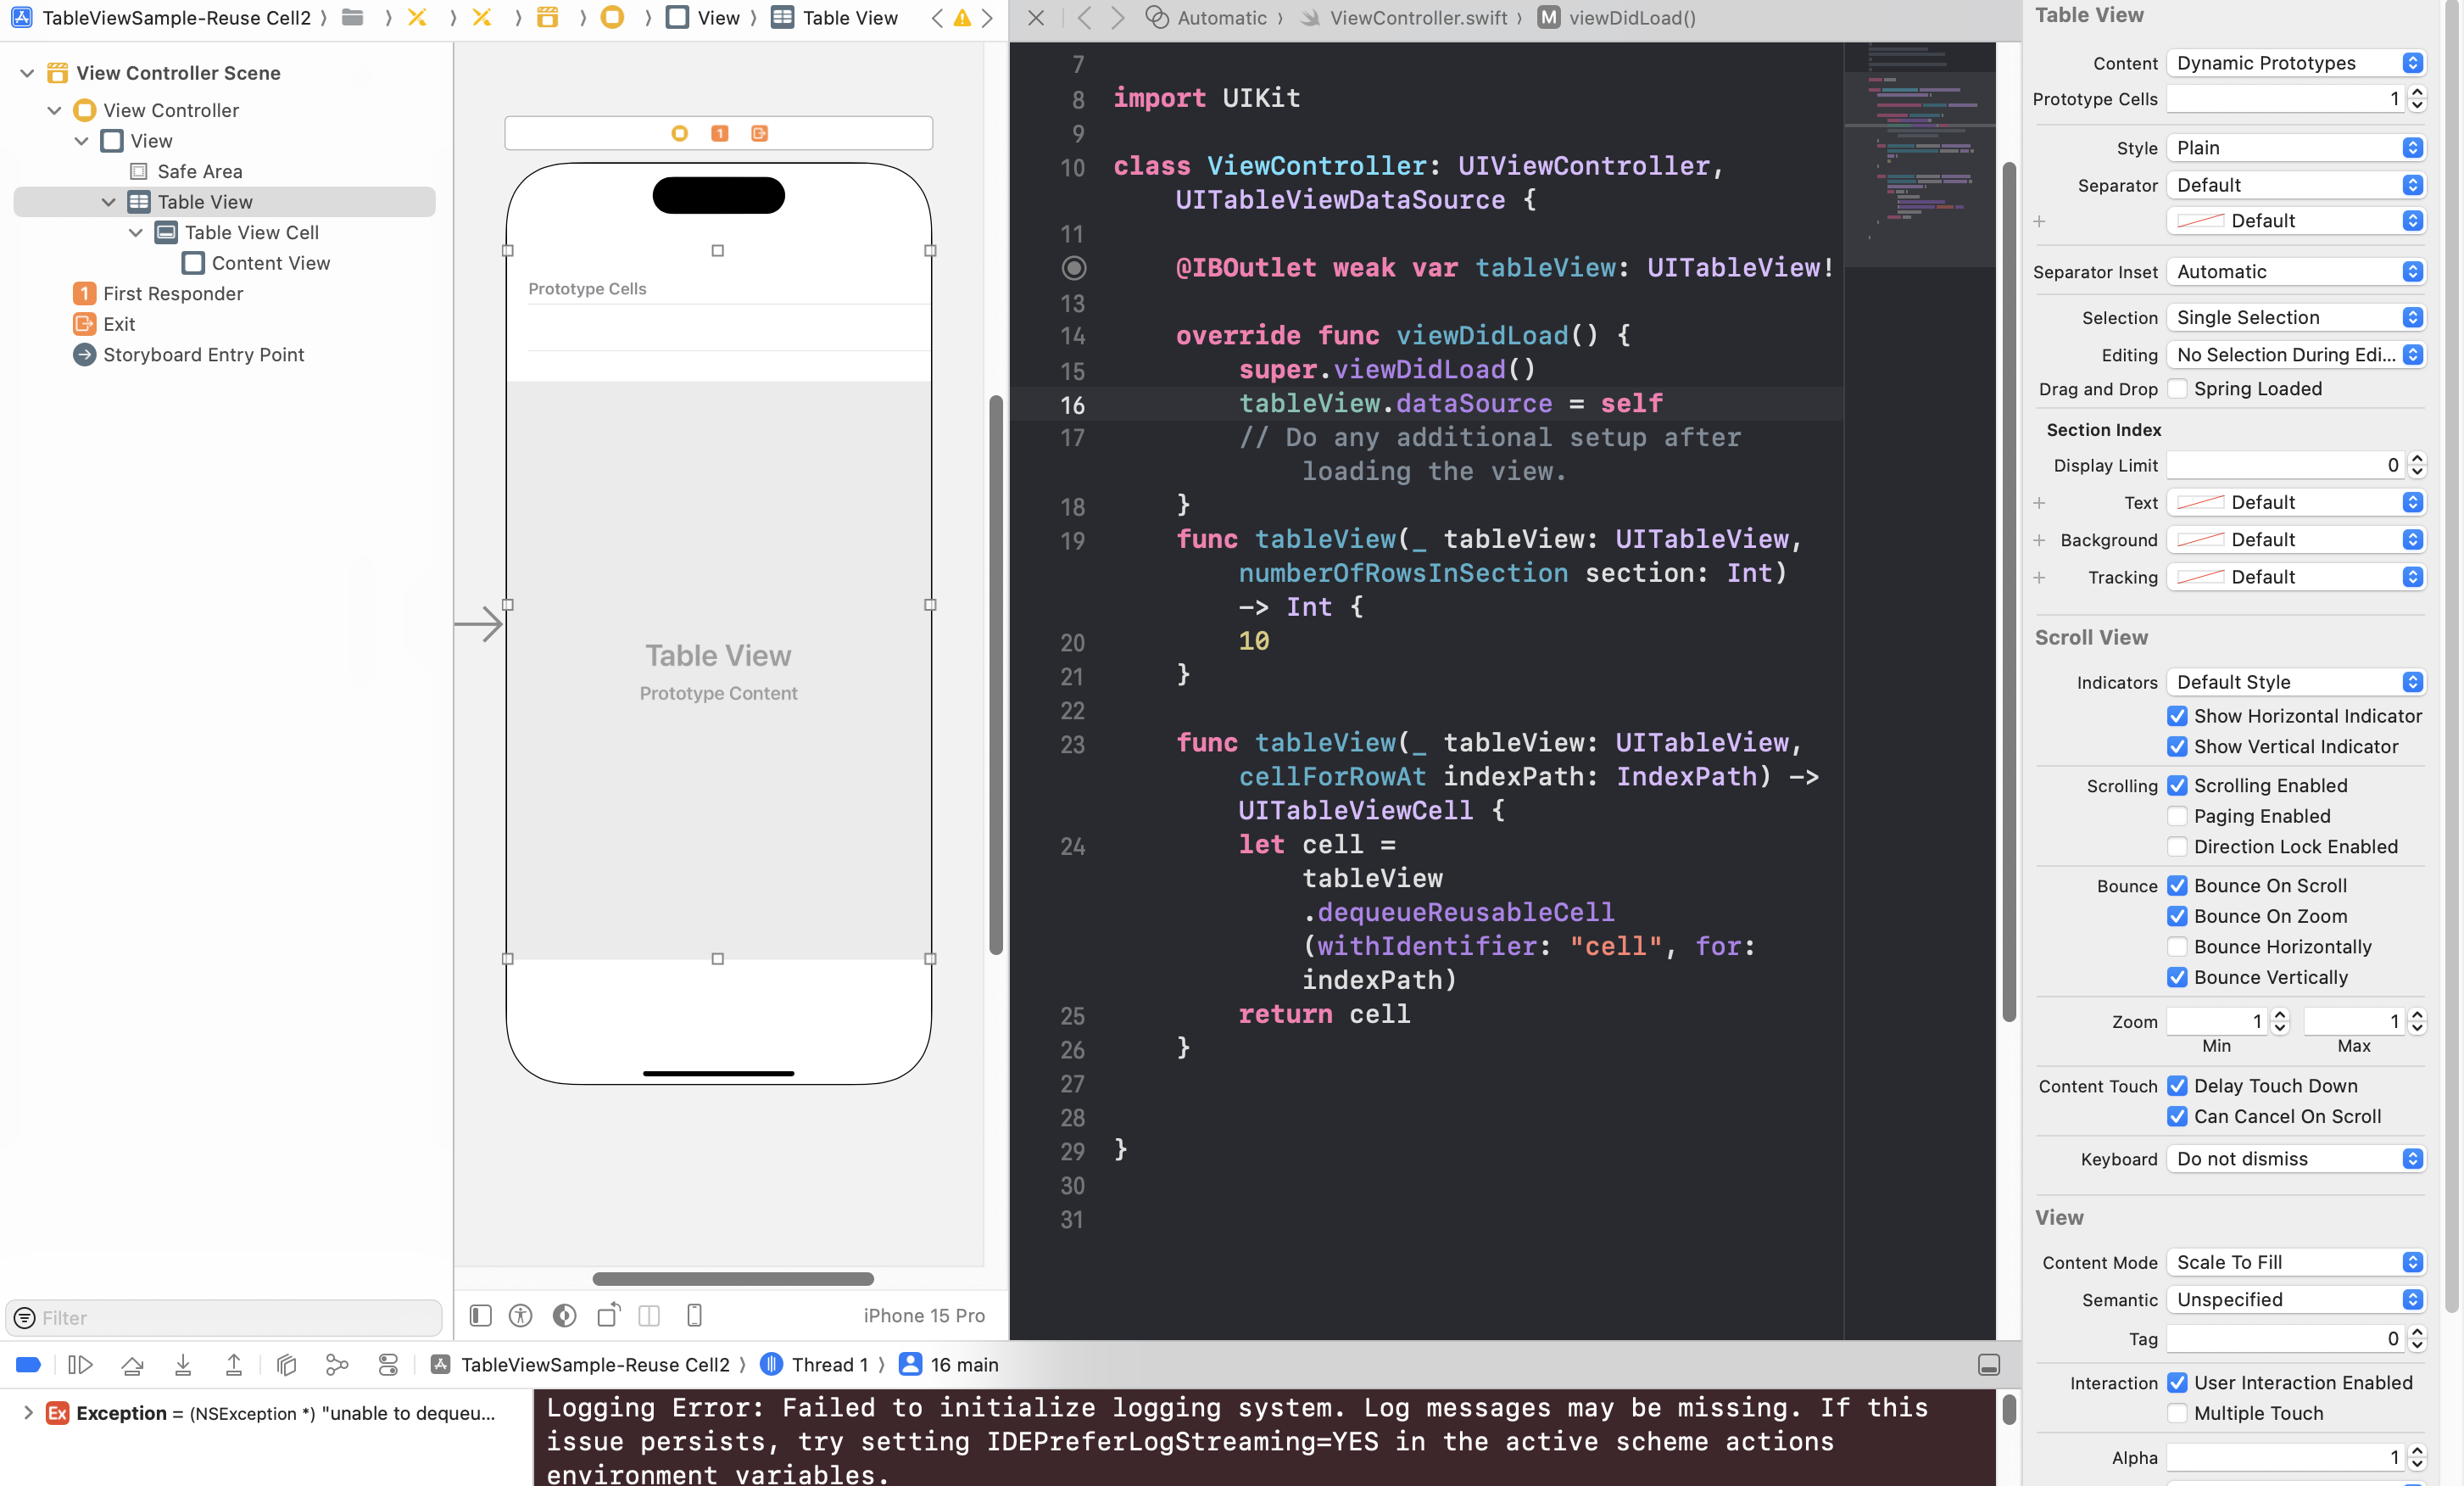The height and width of the screenshot is (1486, 2464).
Task: Uncheck Show Horizontal Indicator
Action: pos(2177,716)
